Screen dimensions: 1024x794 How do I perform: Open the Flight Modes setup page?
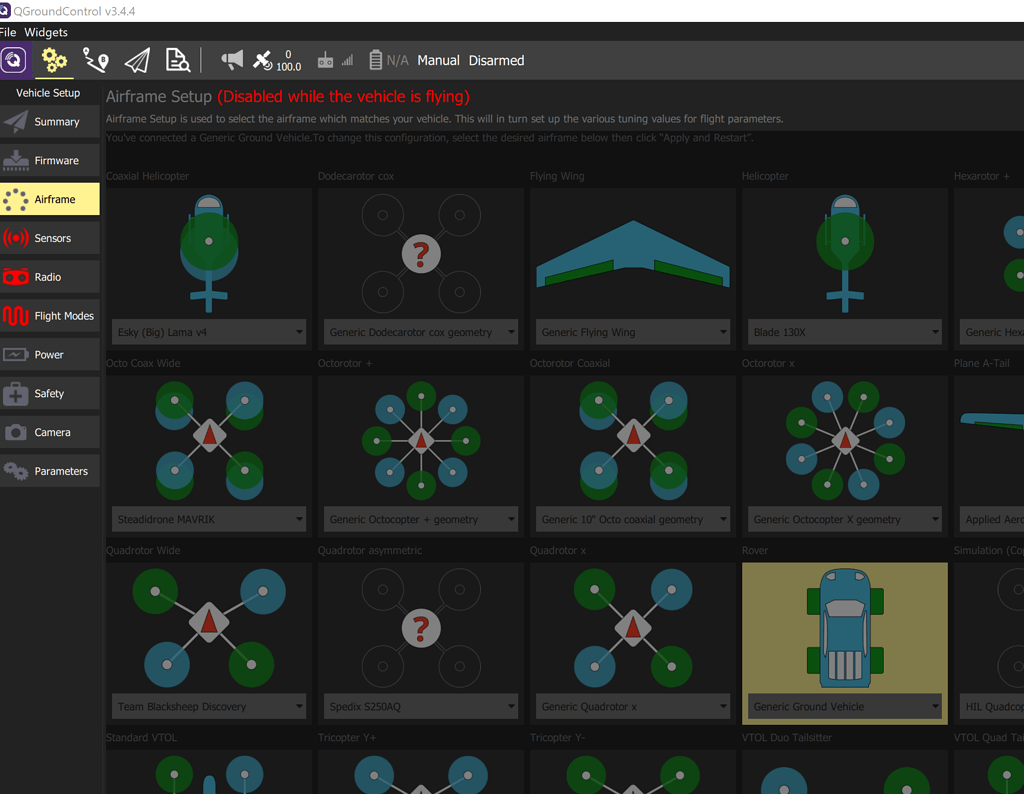[x=50, y=316]
